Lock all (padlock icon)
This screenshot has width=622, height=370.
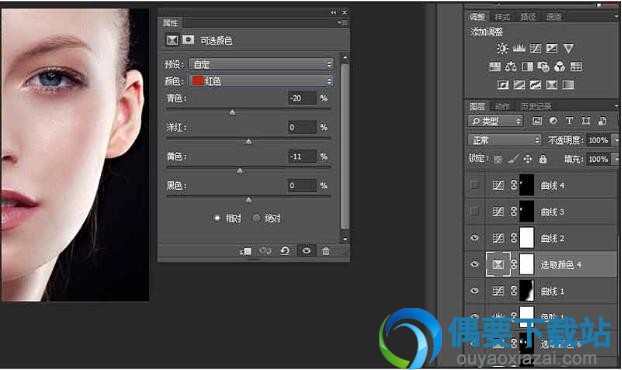[x=543, y=159]
